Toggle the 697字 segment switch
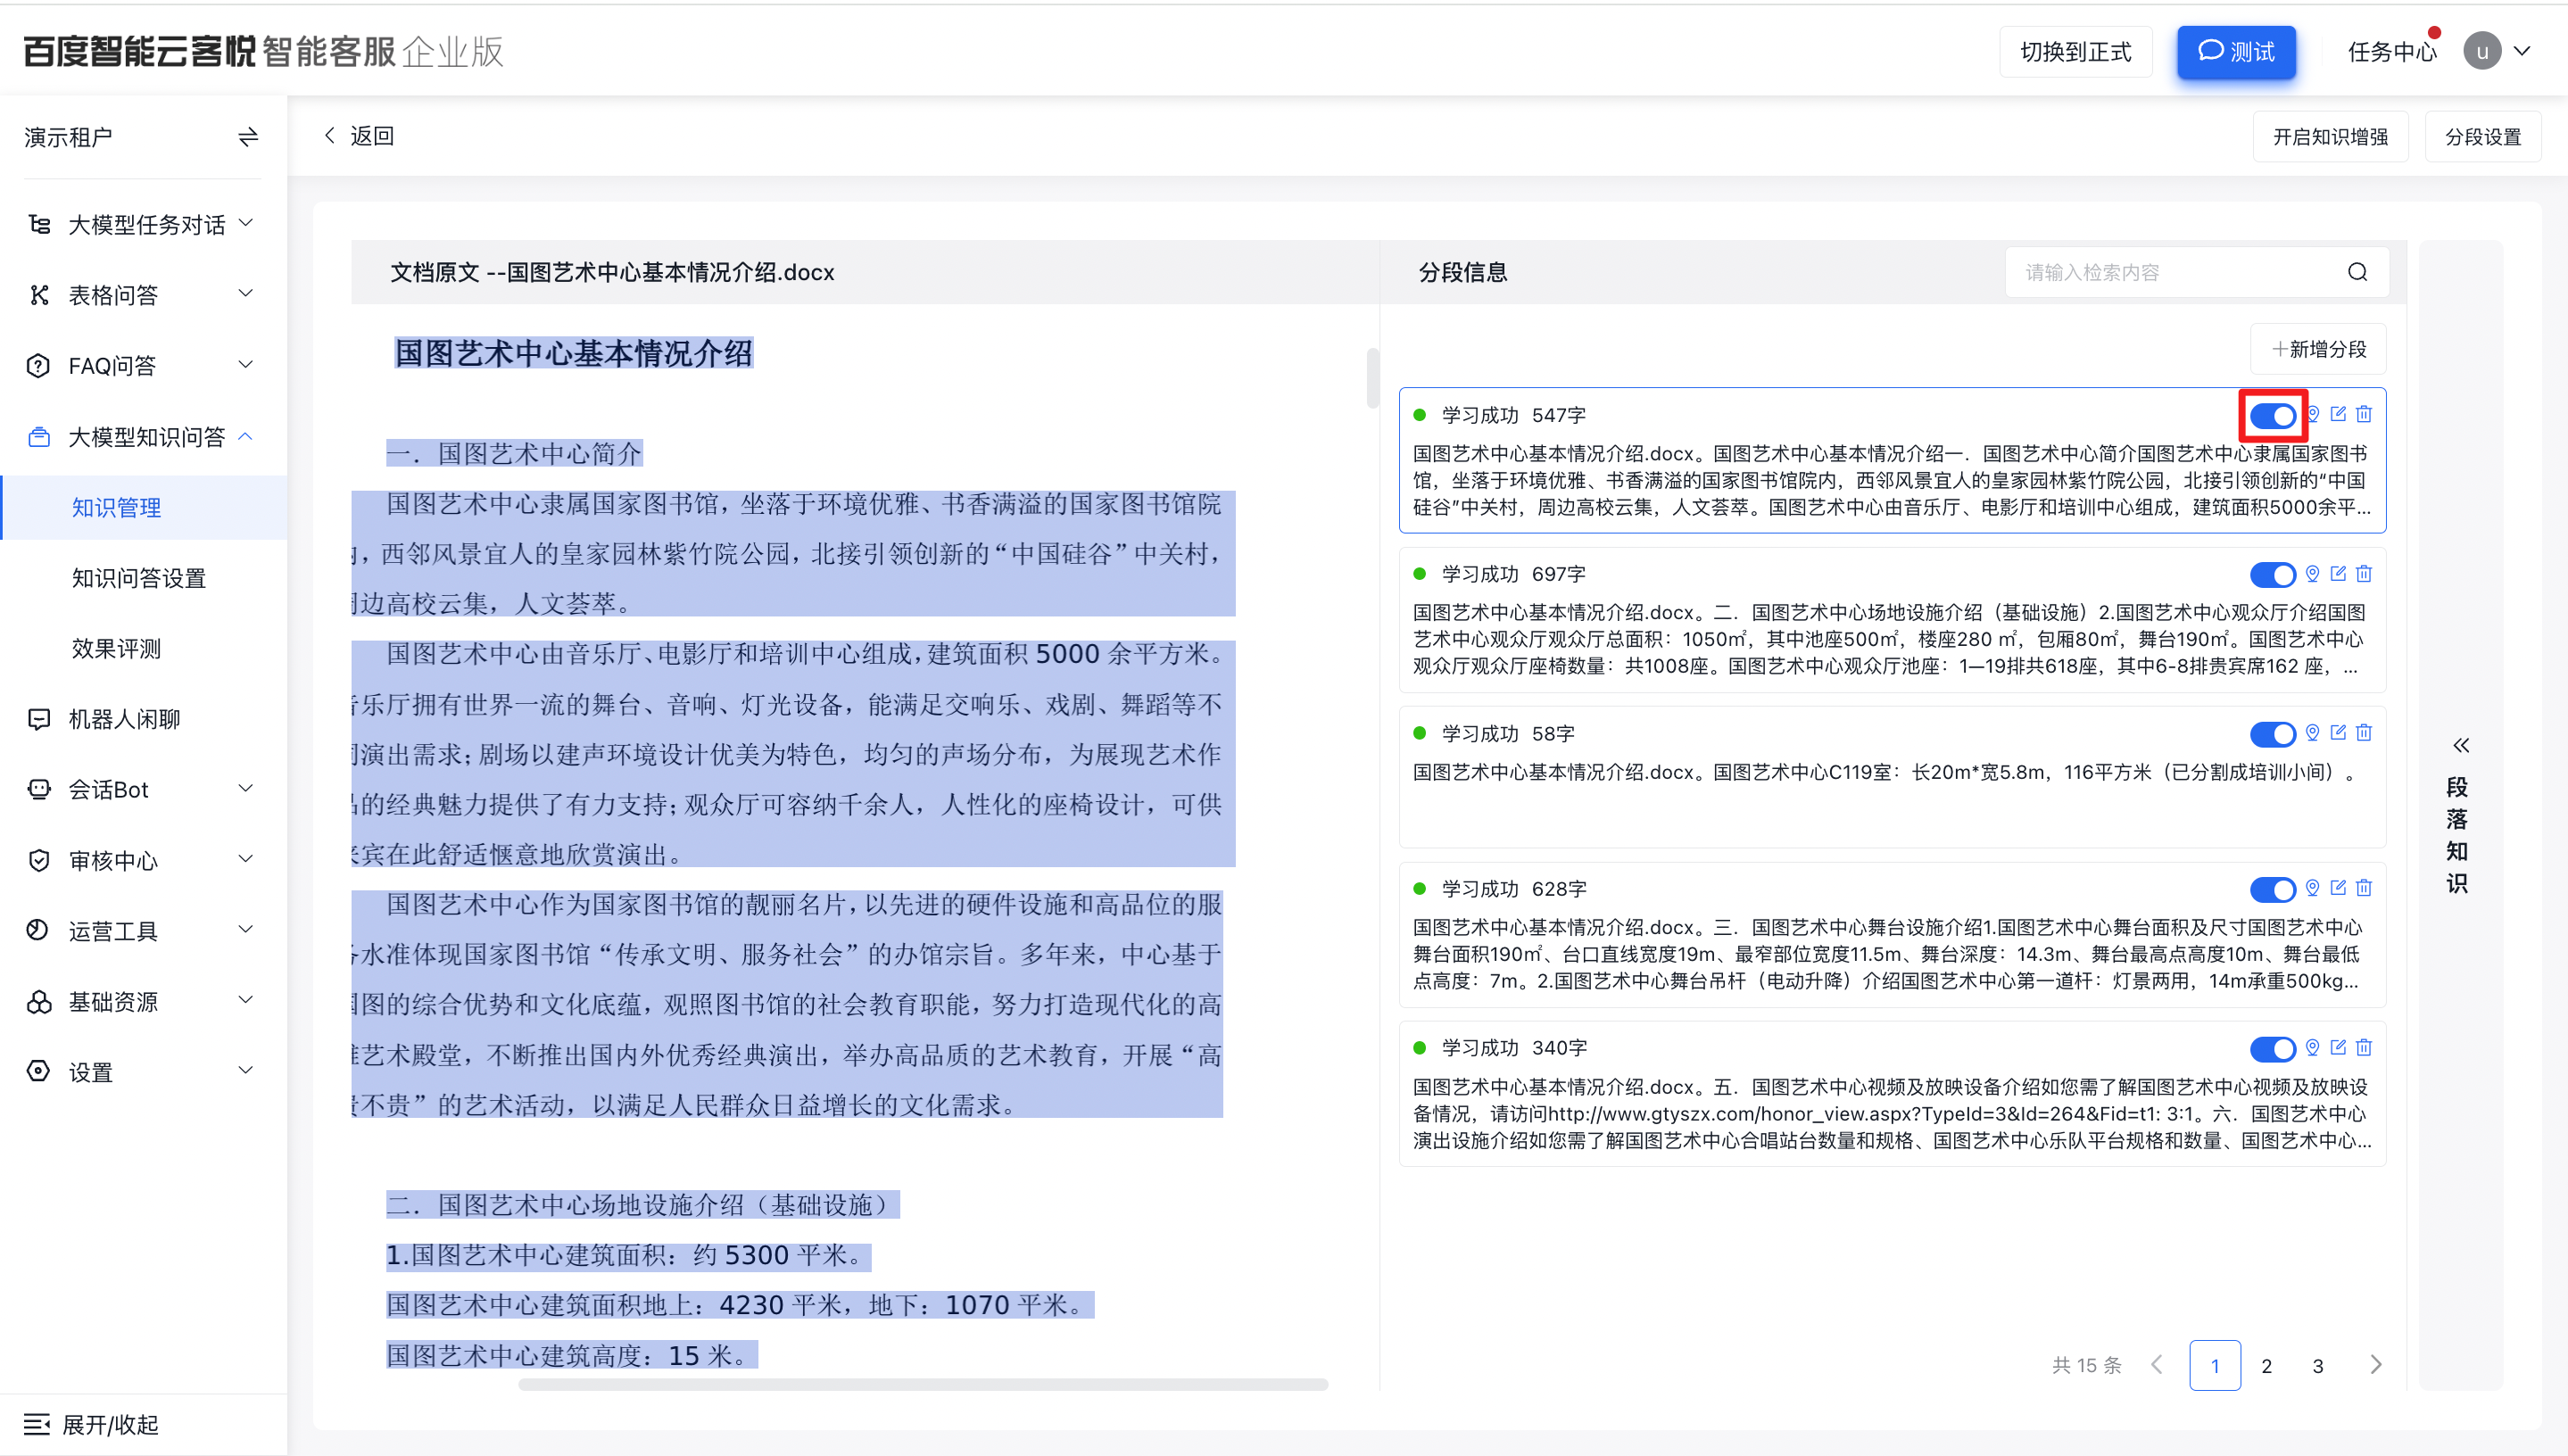This screenshot has width=2568, height=1456. coord(2273,575)
